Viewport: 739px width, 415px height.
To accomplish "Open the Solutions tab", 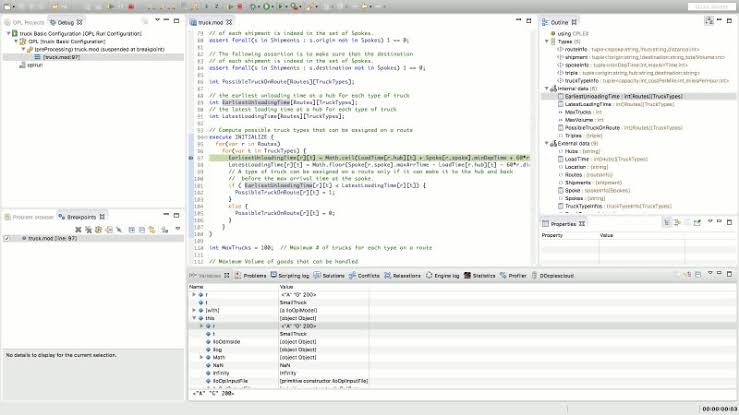I will coord(329,276).
